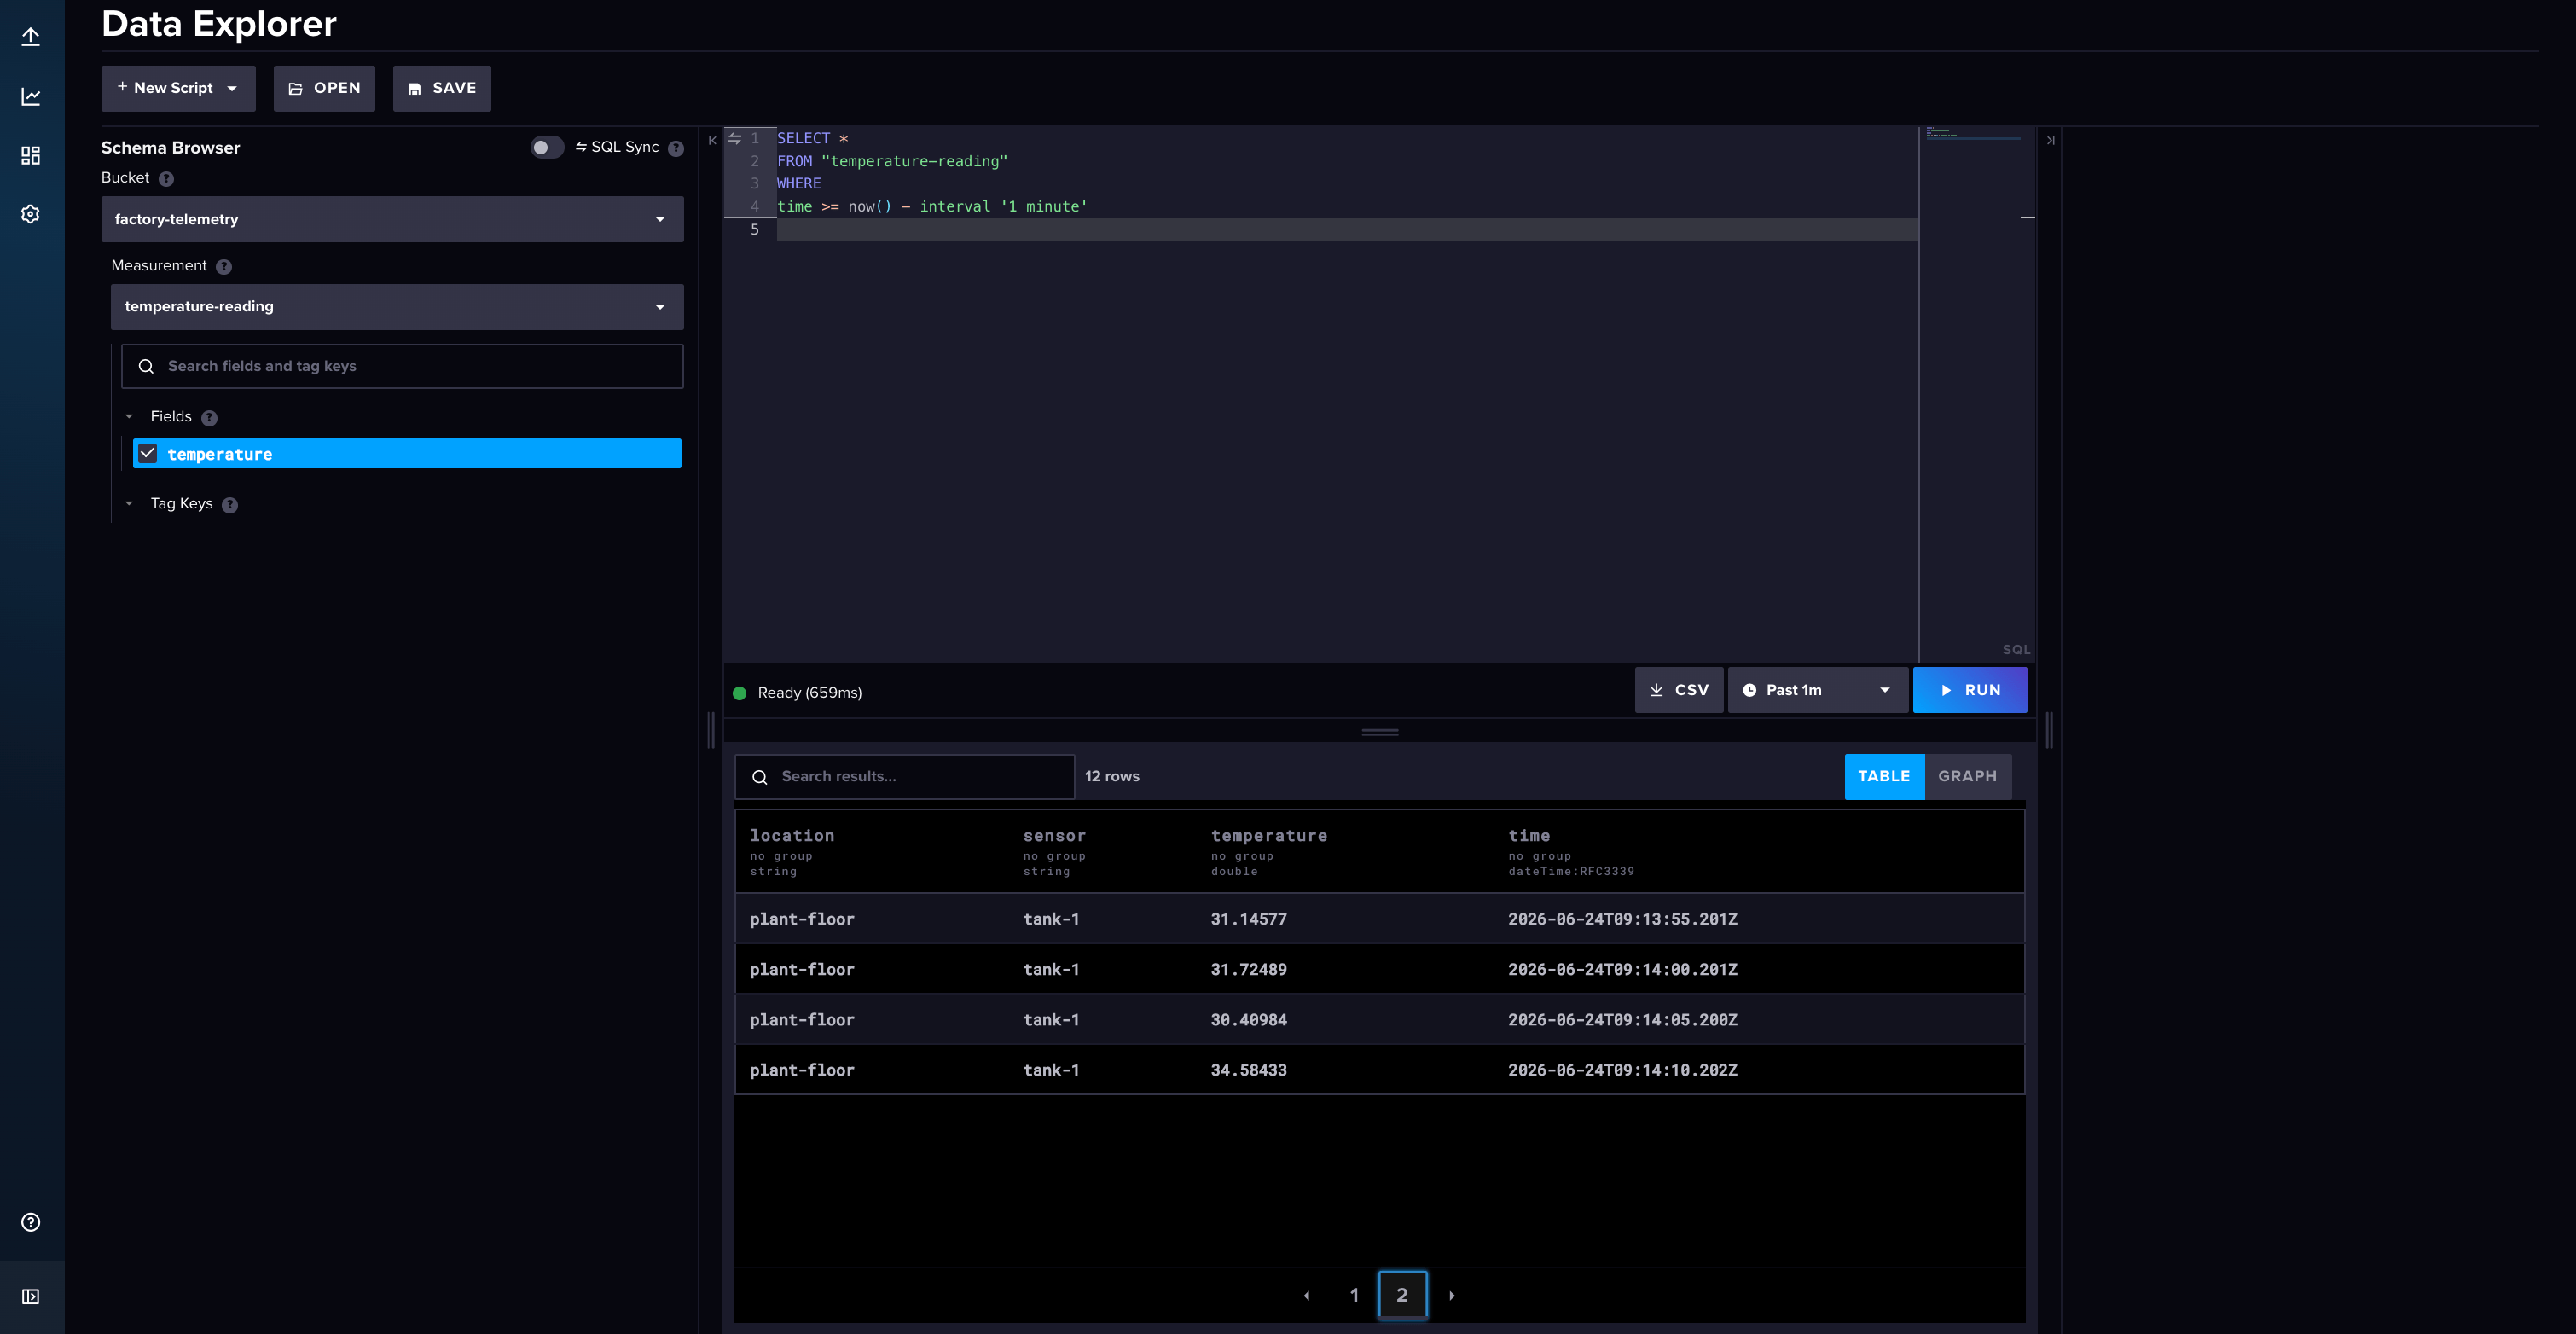Click SQL Sync help question icon

tap(676, 148)
